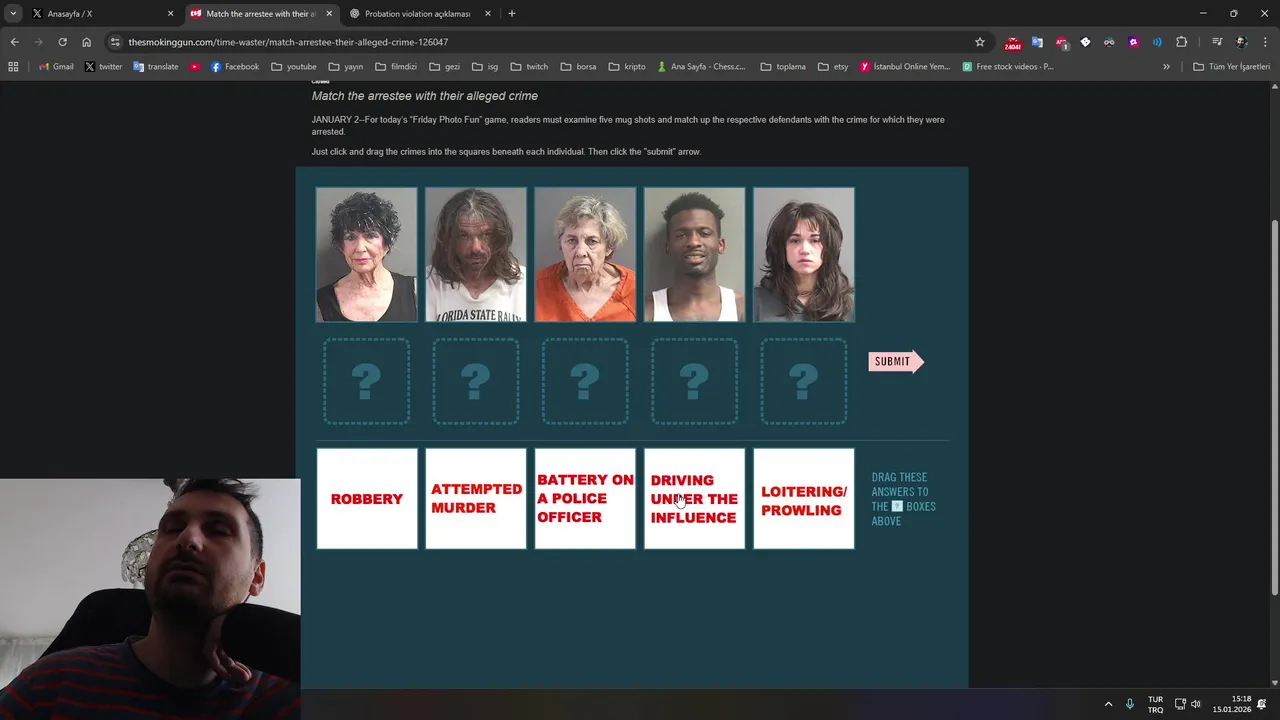Click mug shot of man in white tank top
Screen dimensions: 1280x720
point(694,254)
